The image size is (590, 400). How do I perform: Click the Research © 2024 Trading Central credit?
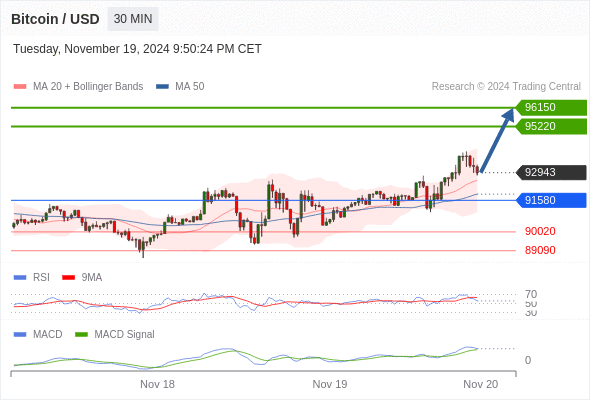(506, 87)
